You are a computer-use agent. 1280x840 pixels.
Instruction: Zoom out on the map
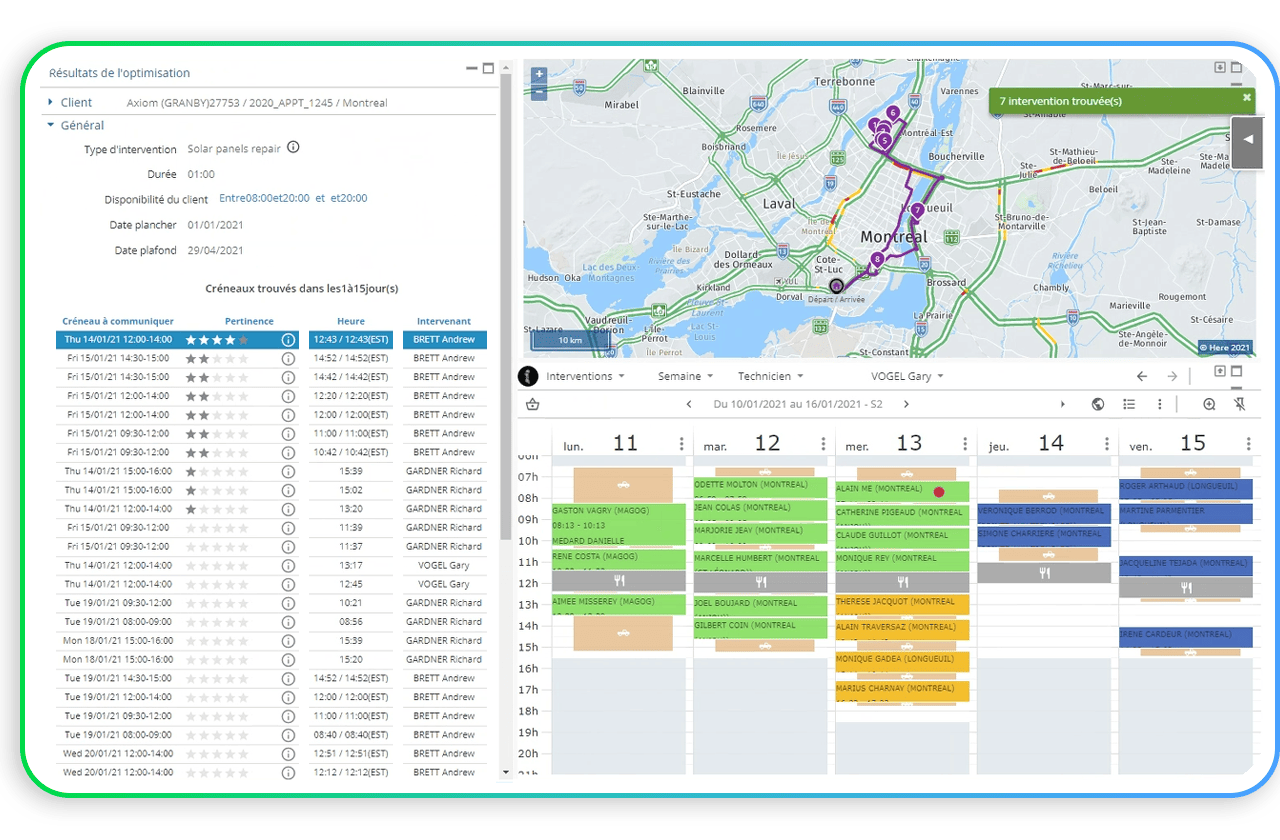(x=539, y=92)
